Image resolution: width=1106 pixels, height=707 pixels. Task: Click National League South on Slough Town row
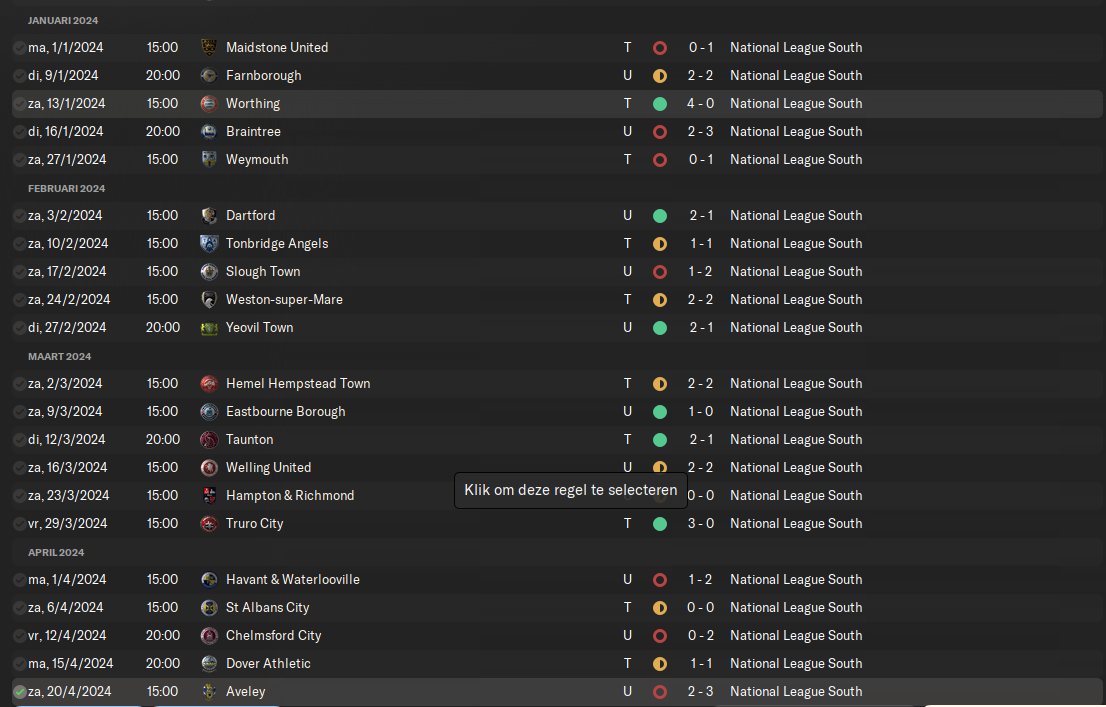point(796,272)
